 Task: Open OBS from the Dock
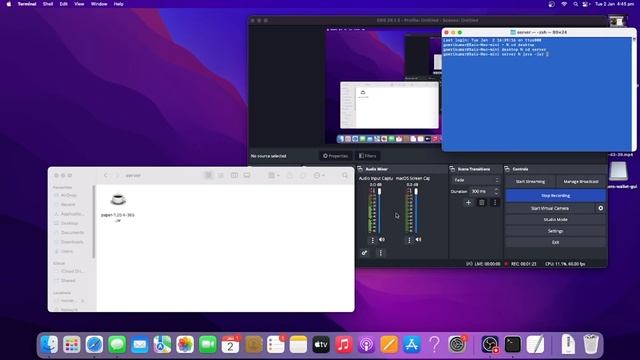[490, 344]
